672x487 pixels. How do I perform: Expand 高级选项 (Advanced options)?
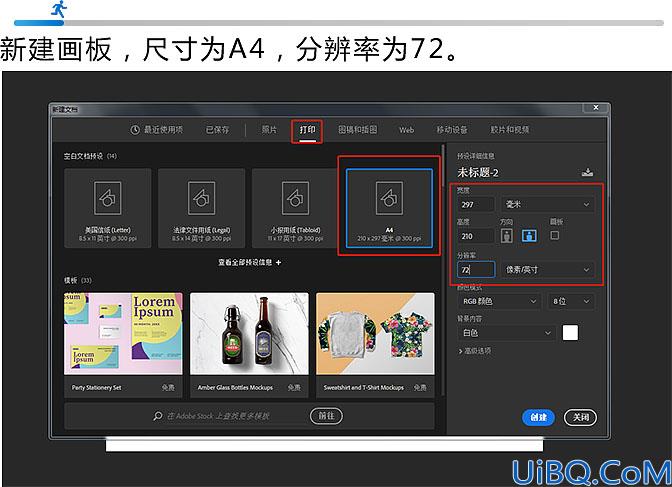[475, 351]
